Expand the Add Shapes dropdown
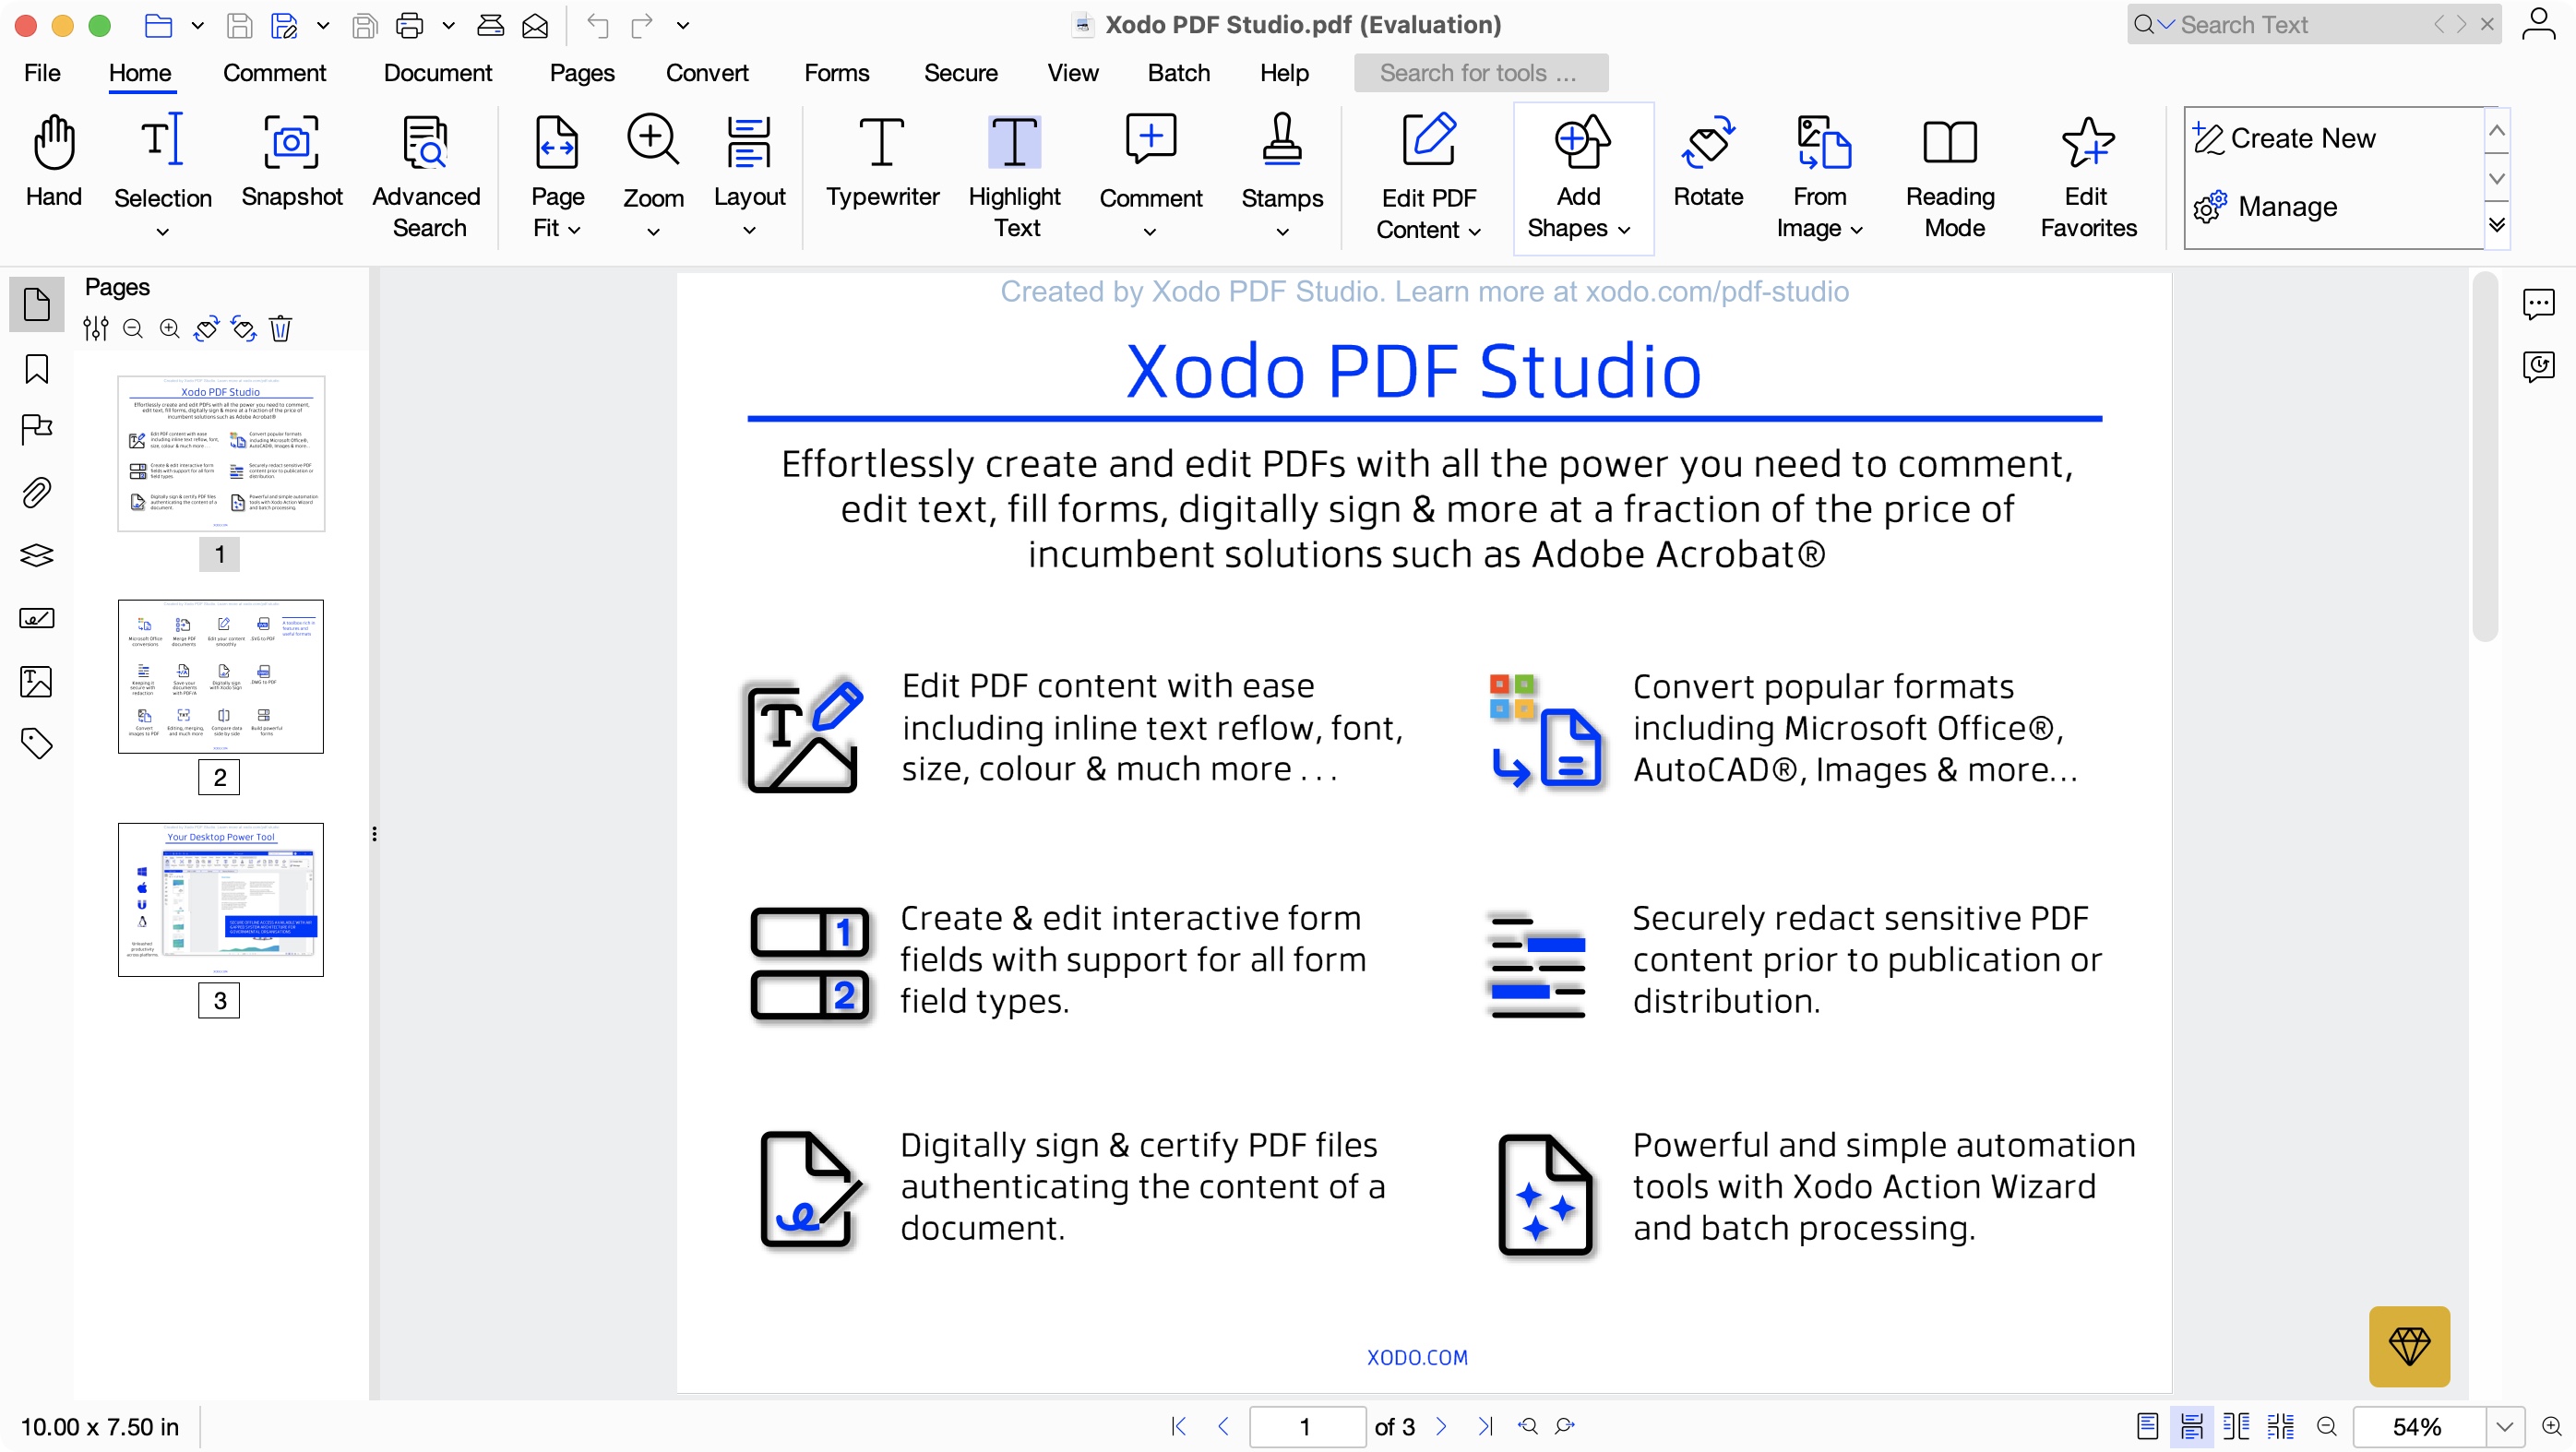This screenshot has width=2576, height=1452. point(1624,230)
